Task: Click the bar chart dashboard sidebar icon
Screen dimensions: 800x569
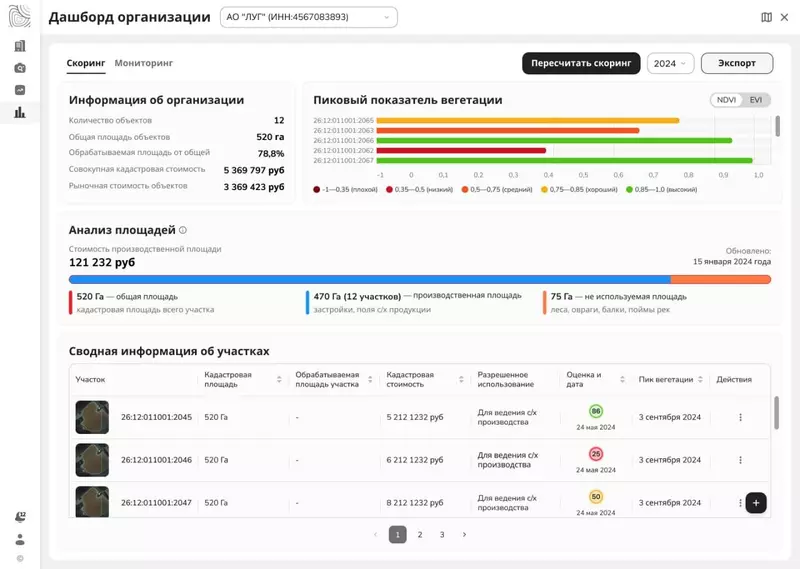Action: coord(20,112)
